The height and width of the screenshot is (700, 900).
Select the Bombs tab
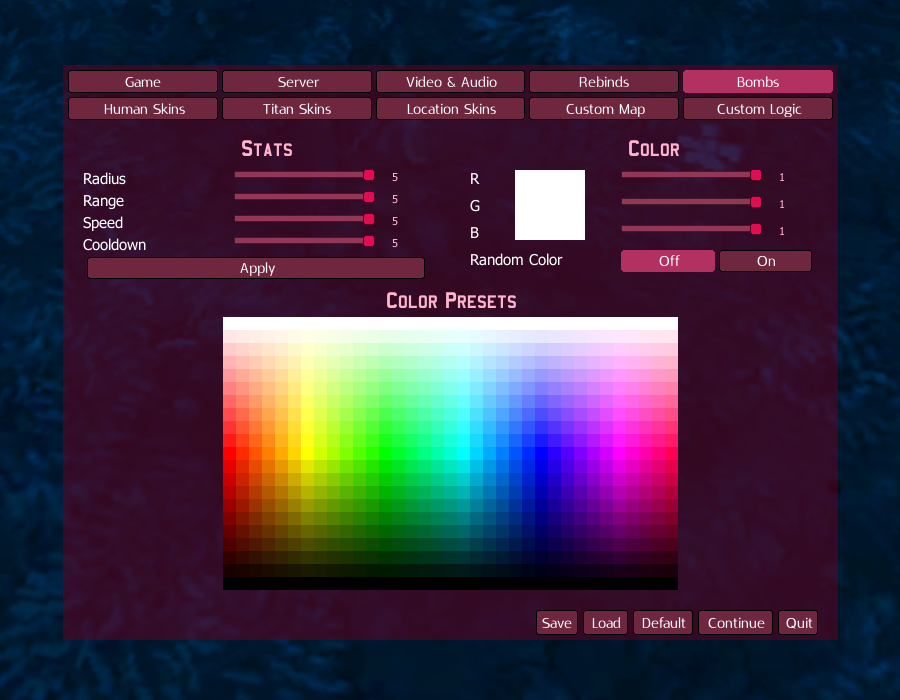point(758,81)
